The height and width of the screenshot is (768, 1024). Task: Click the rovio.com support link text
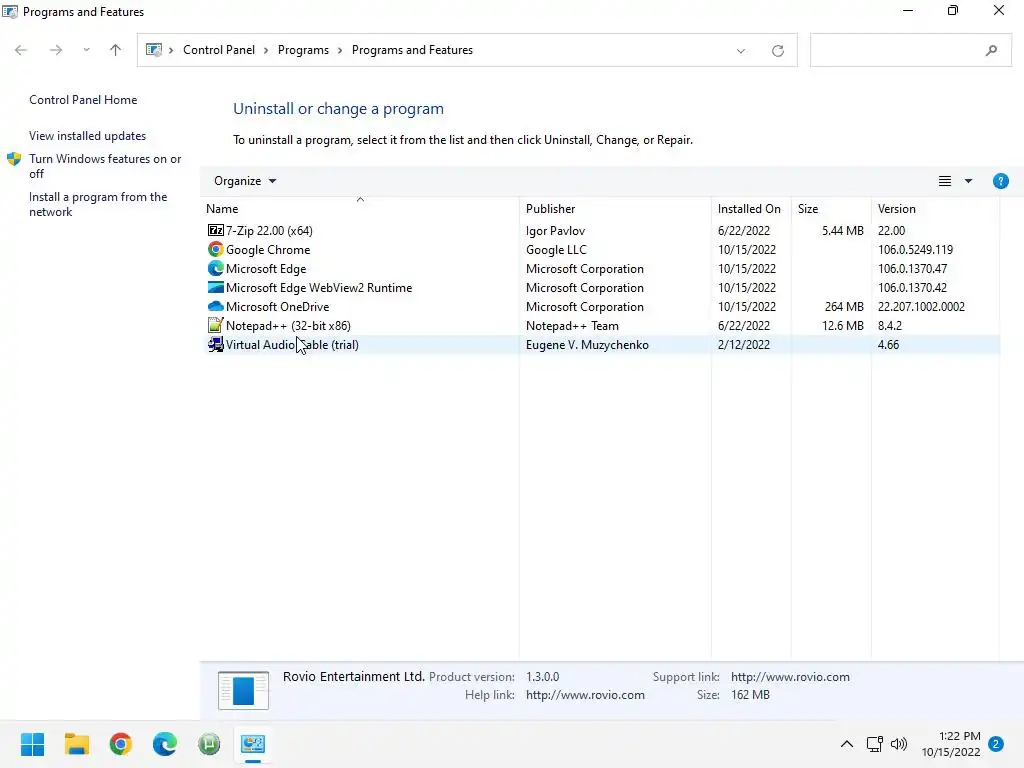pos(790,677)
